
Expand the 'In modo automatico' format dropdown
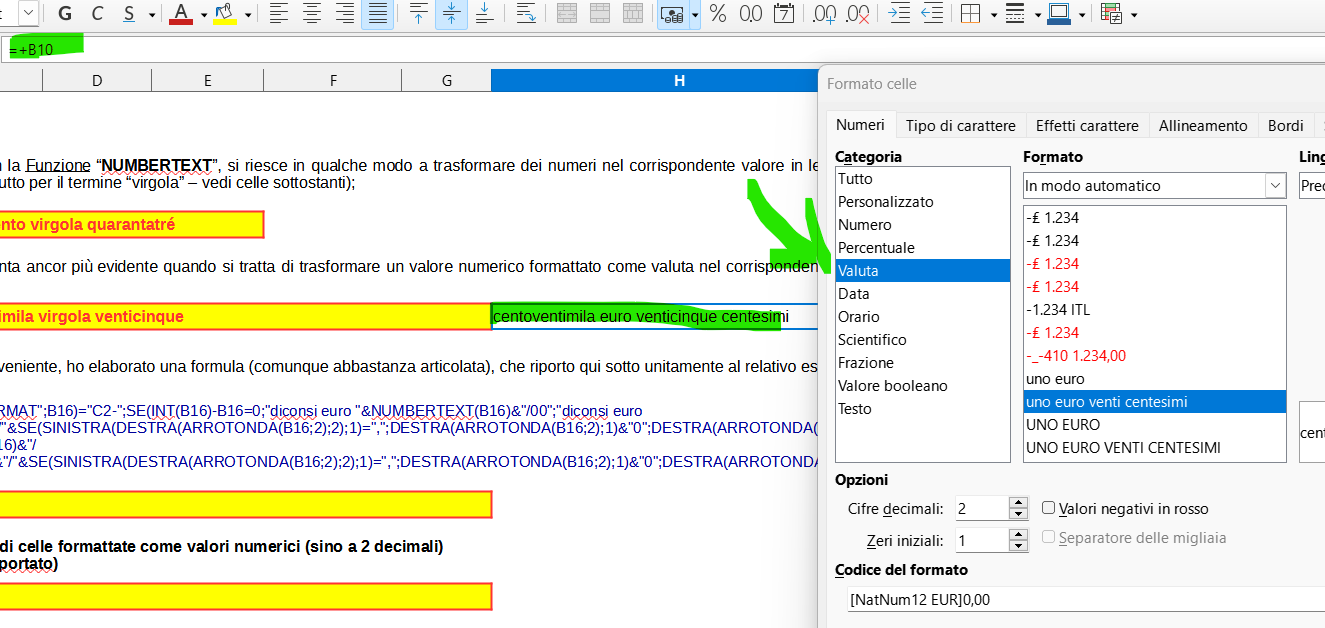click(x=1274, y=186)
